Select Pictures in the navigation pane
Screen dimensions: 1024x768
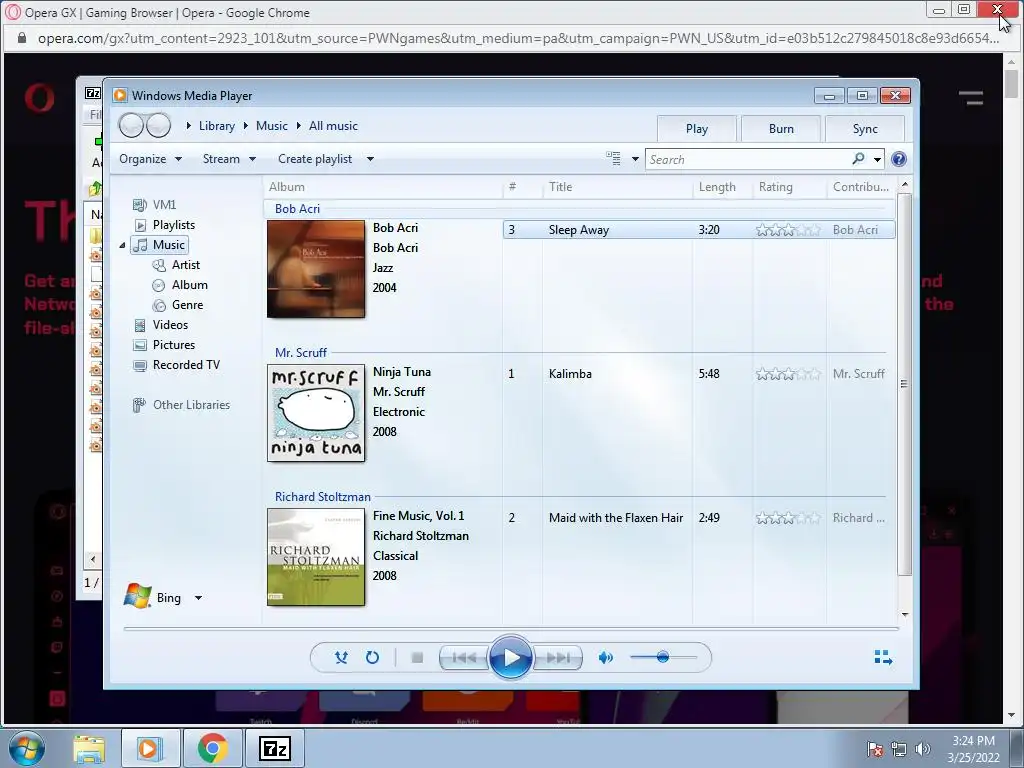coord(164,345)
